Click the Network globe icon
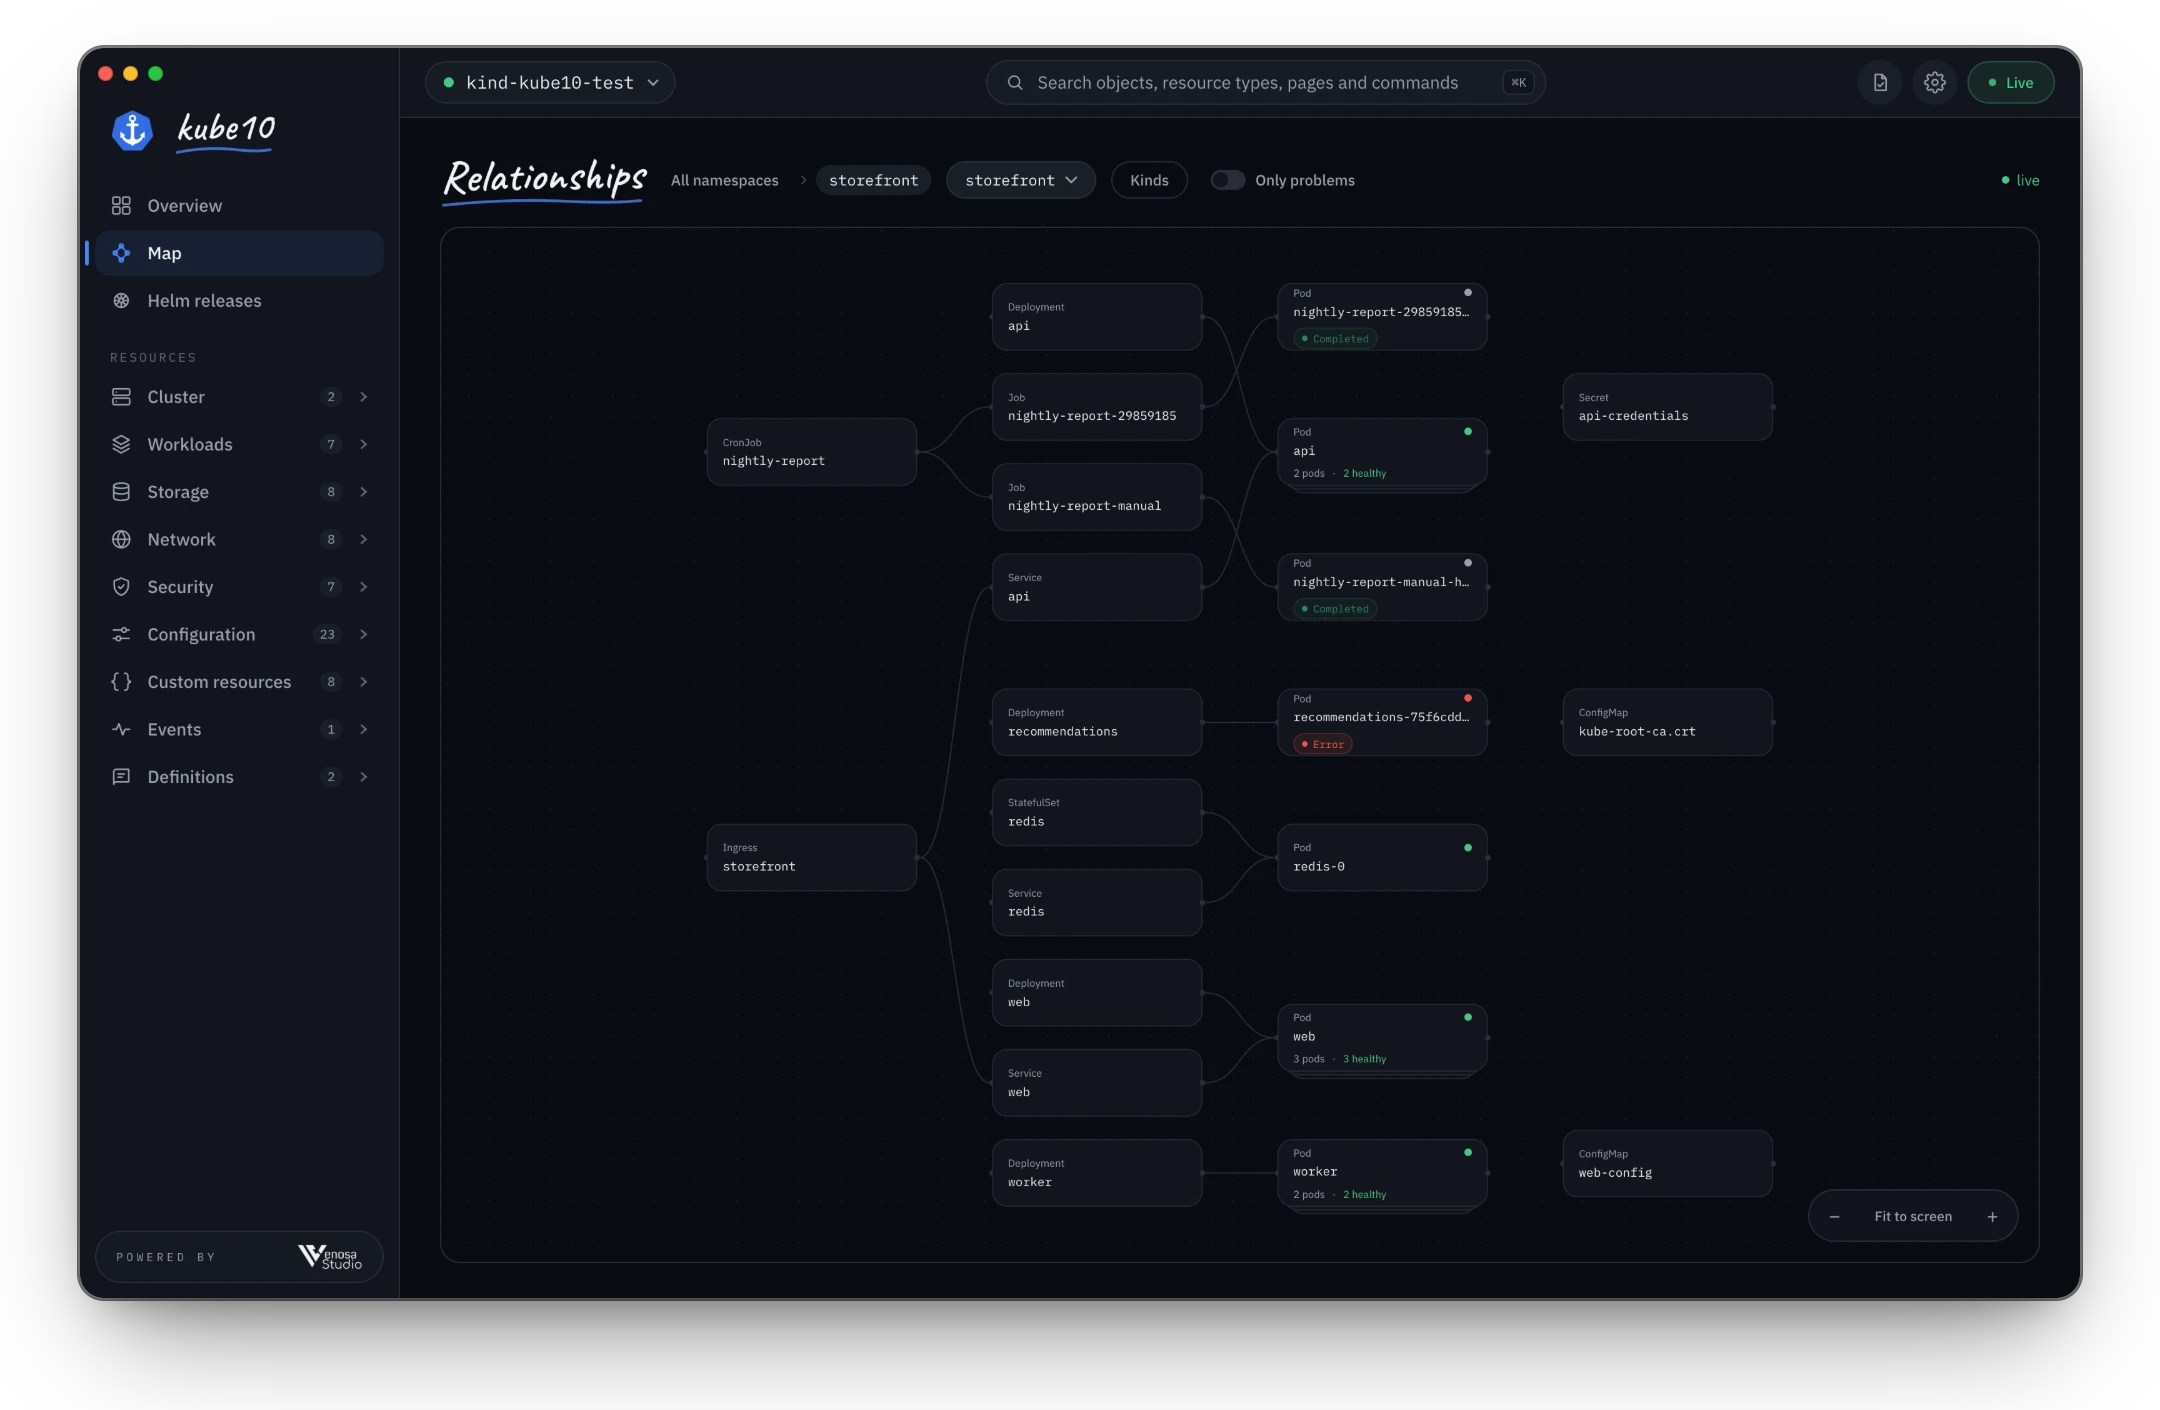 click(x=121, y=539)
